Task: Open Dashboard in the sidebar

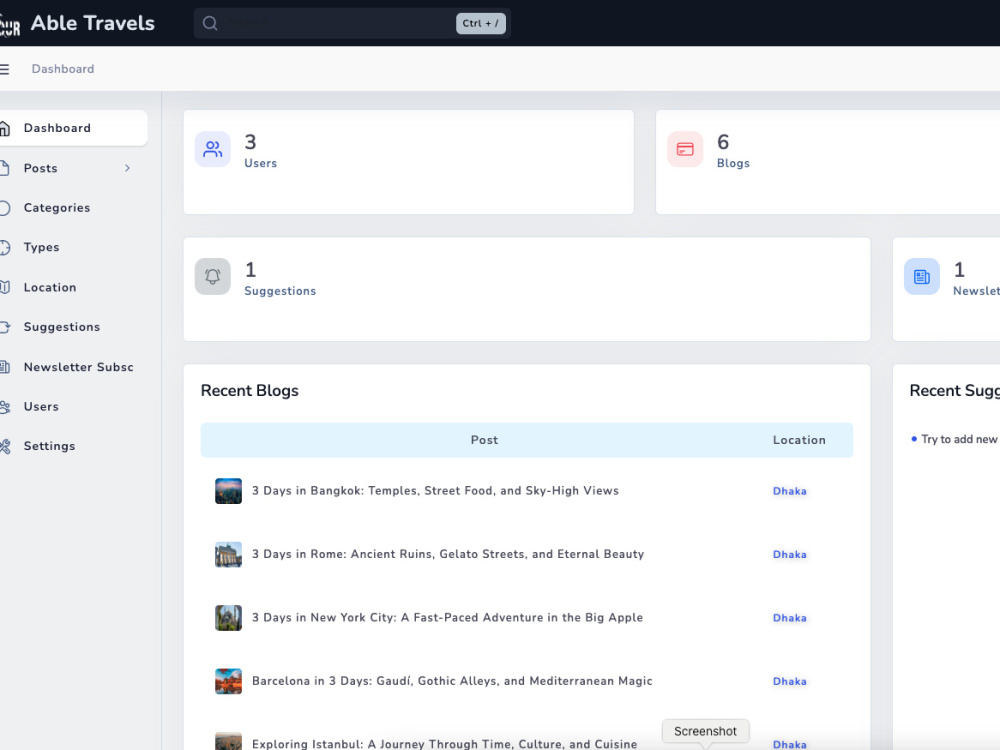Action: (x=73, y=128)
